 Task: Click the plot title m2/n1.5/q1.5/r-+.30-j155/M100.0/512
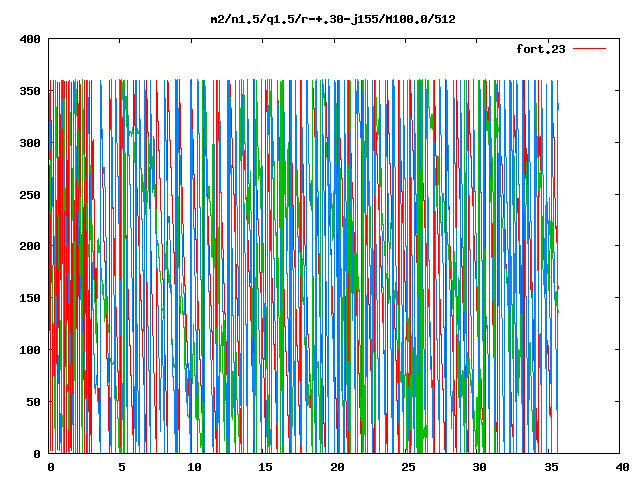[333, 19]
